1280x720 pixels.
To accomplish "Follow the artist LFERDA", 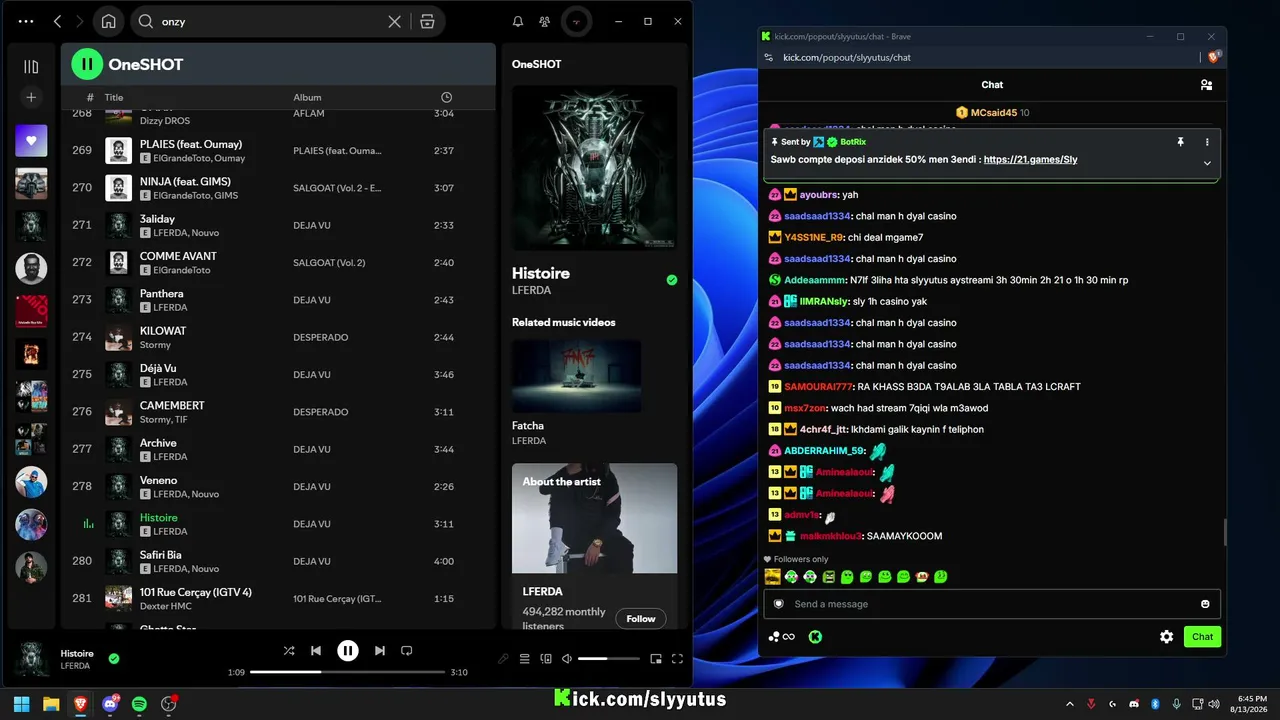I will tap(641, 618).
